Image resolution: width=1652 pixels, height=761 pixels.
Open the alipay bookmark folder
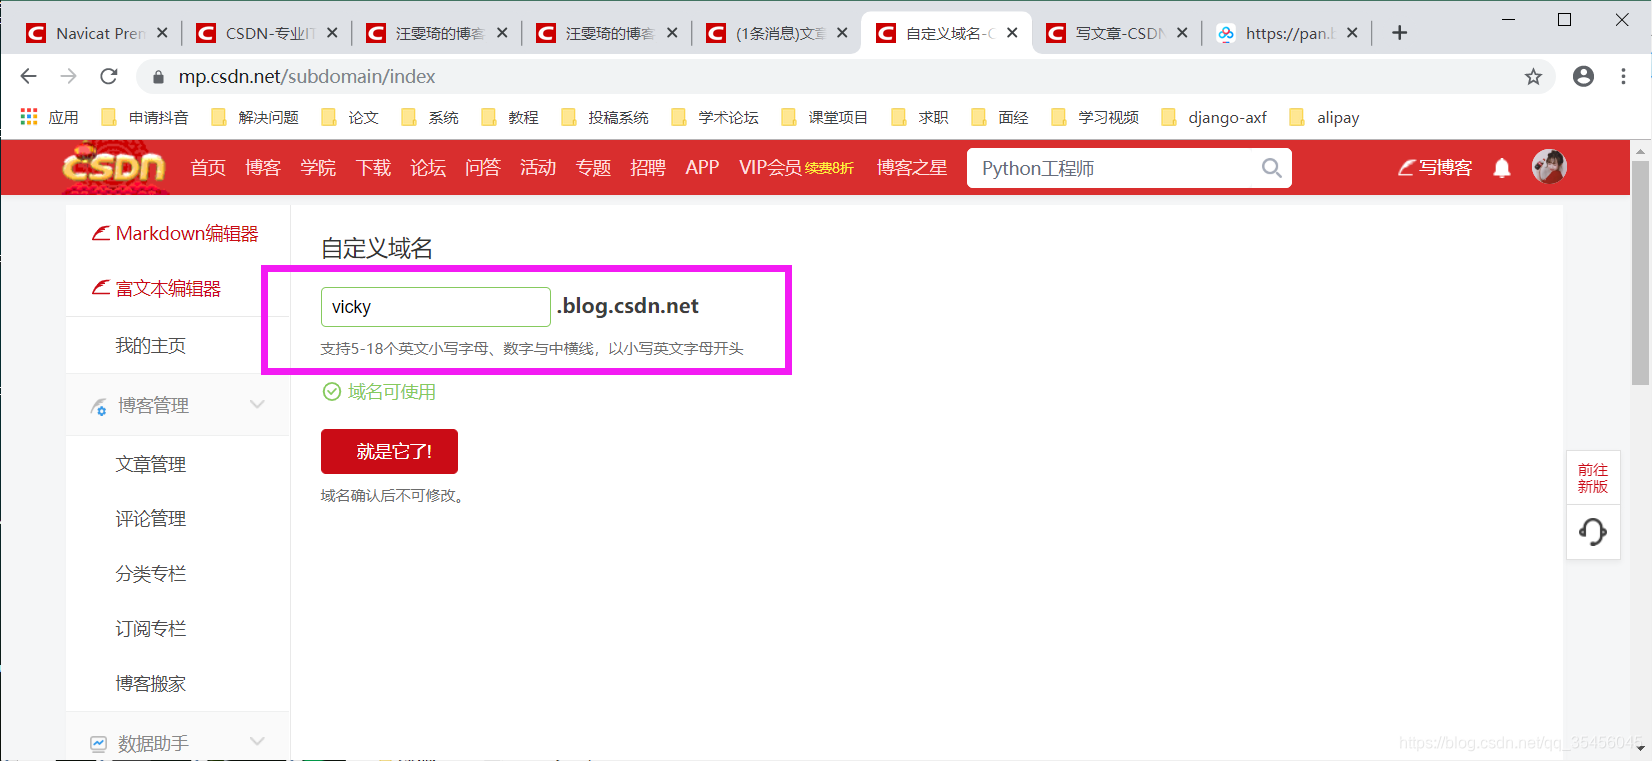click(1325, 117)
